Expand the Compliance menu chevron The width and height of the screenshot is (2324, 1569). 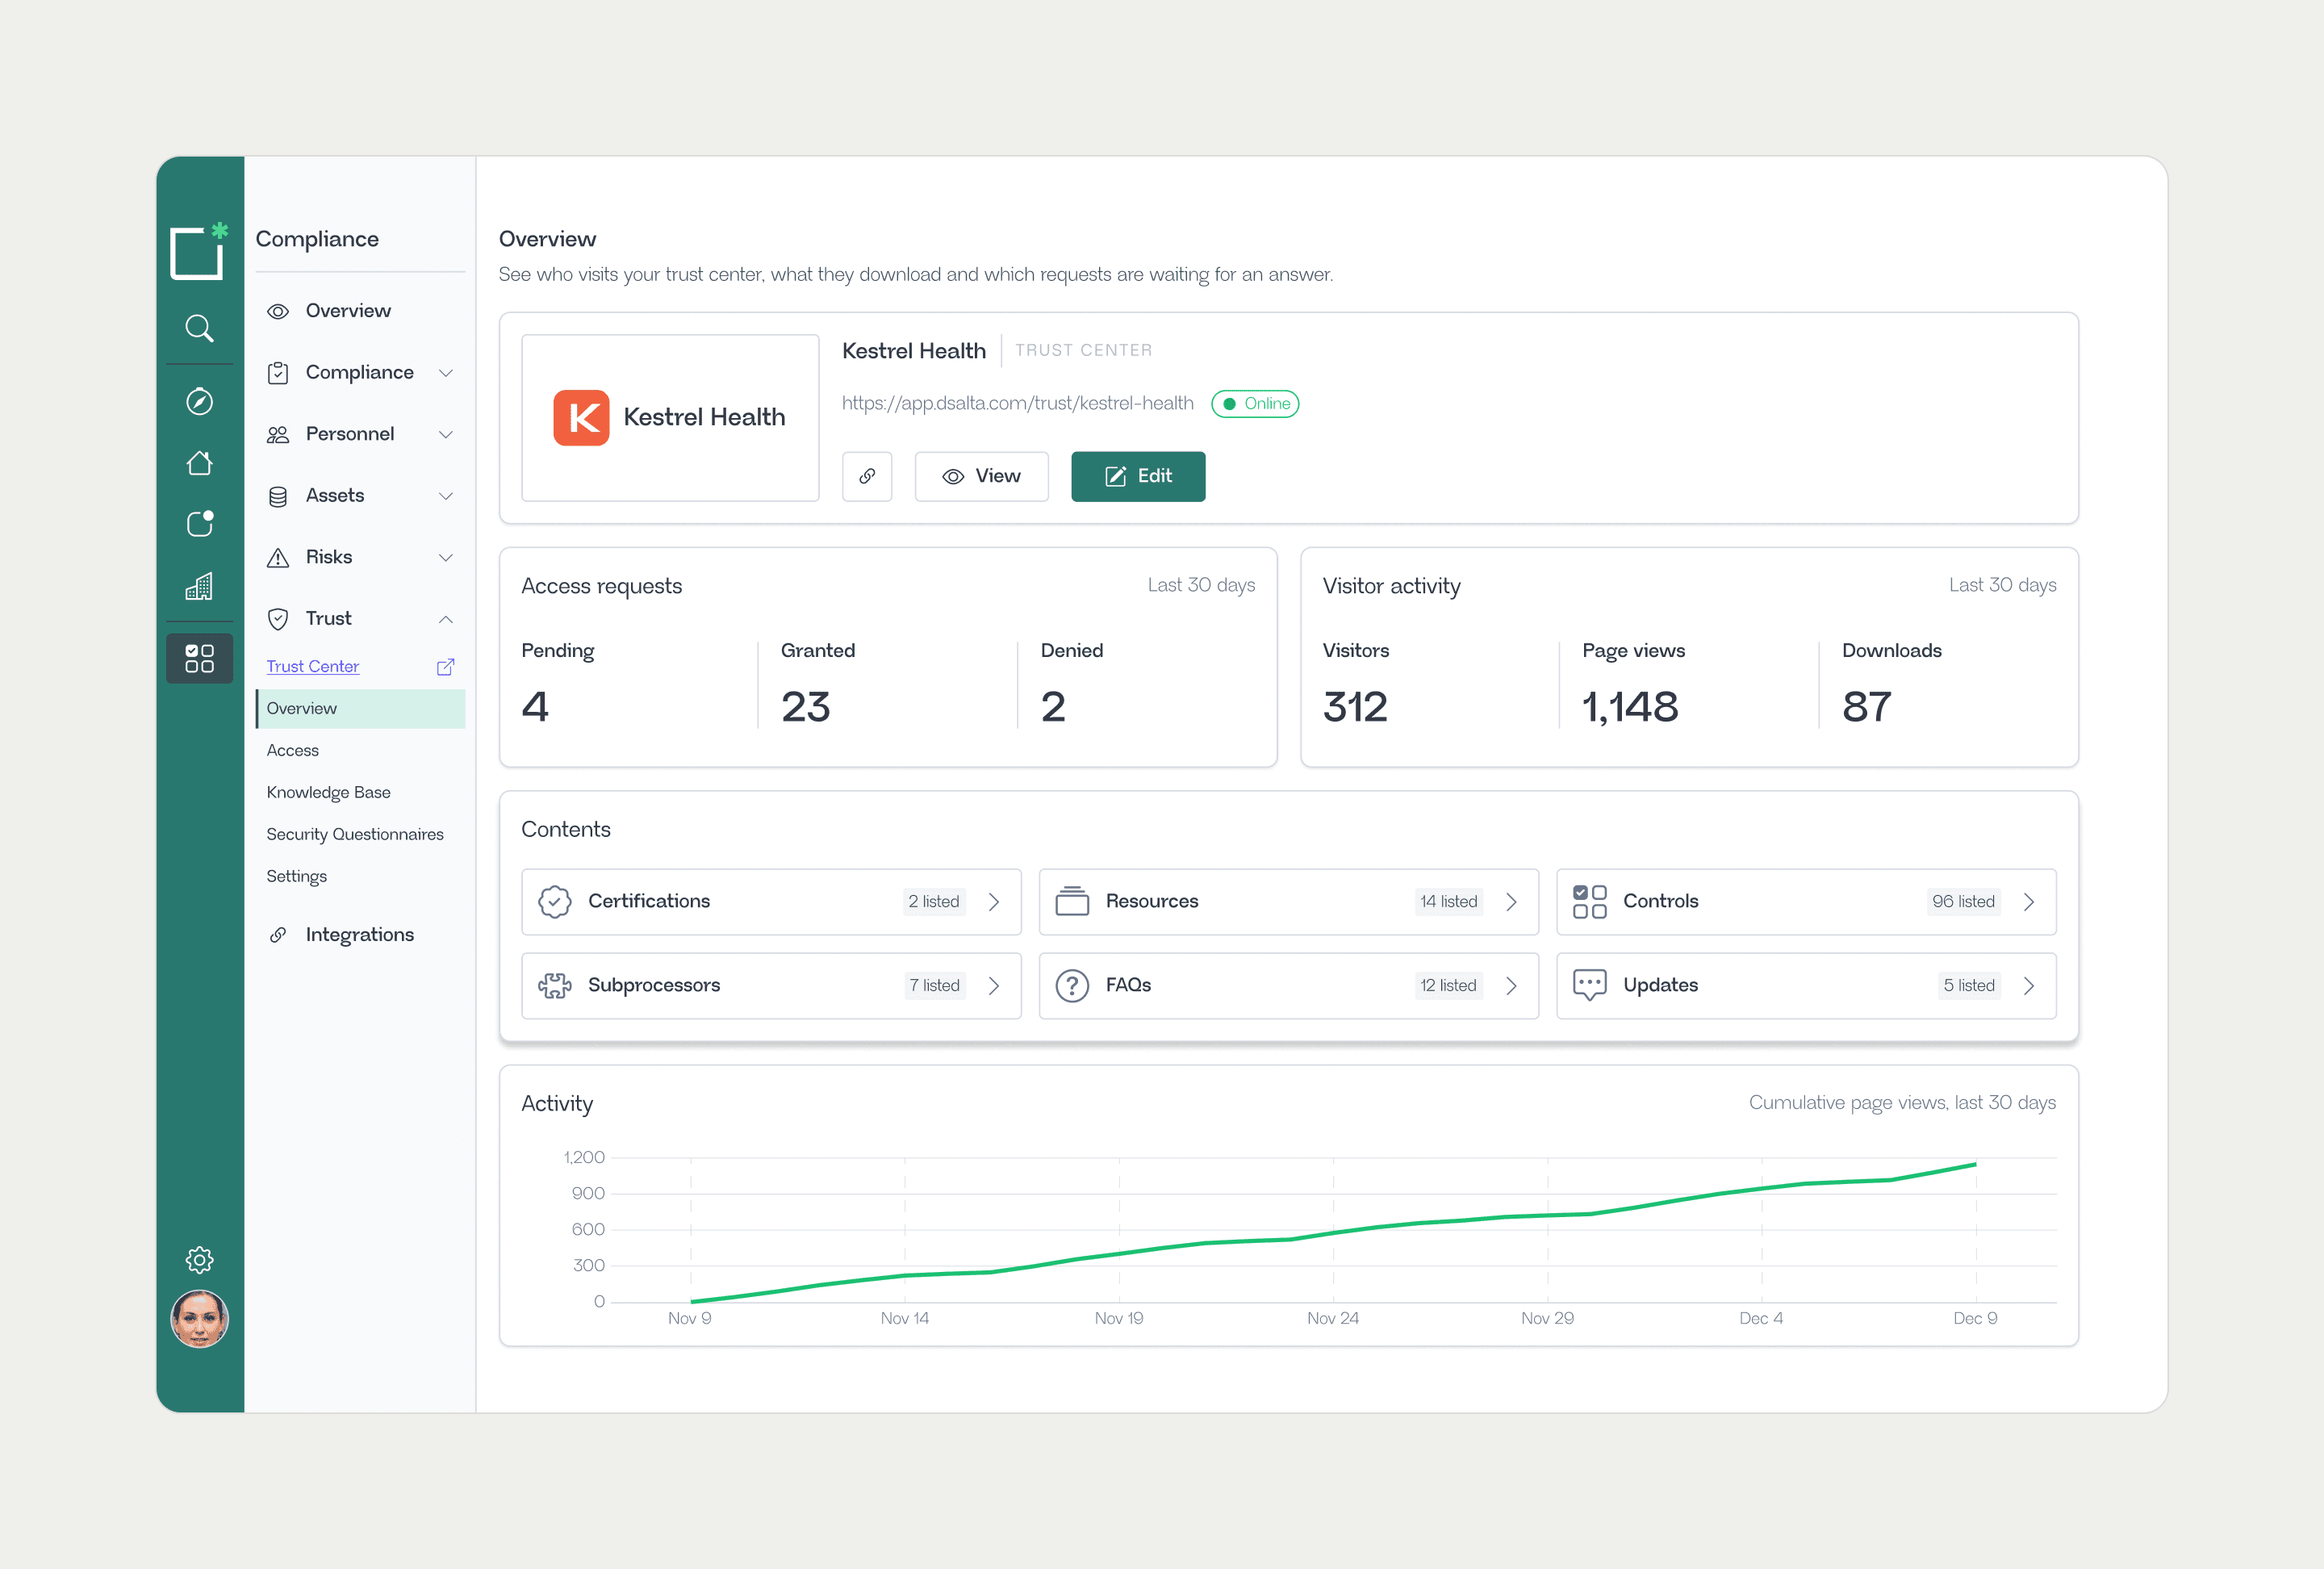point(446,373)
